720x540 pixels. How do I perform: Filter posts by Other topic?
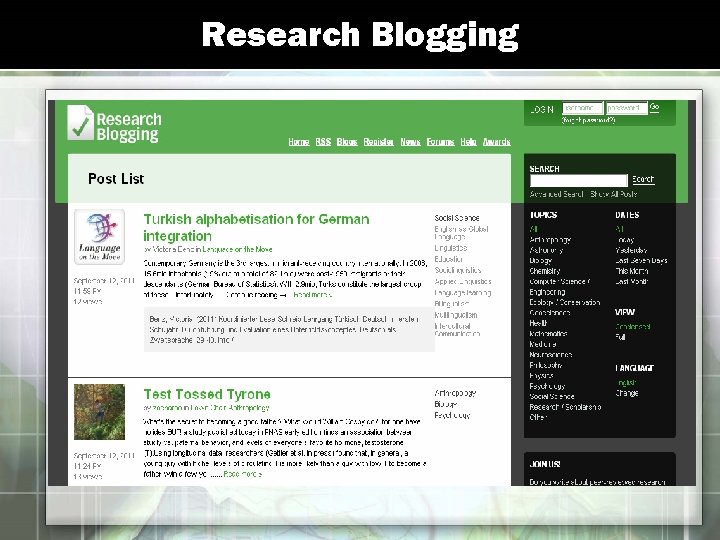pos(538,417)
